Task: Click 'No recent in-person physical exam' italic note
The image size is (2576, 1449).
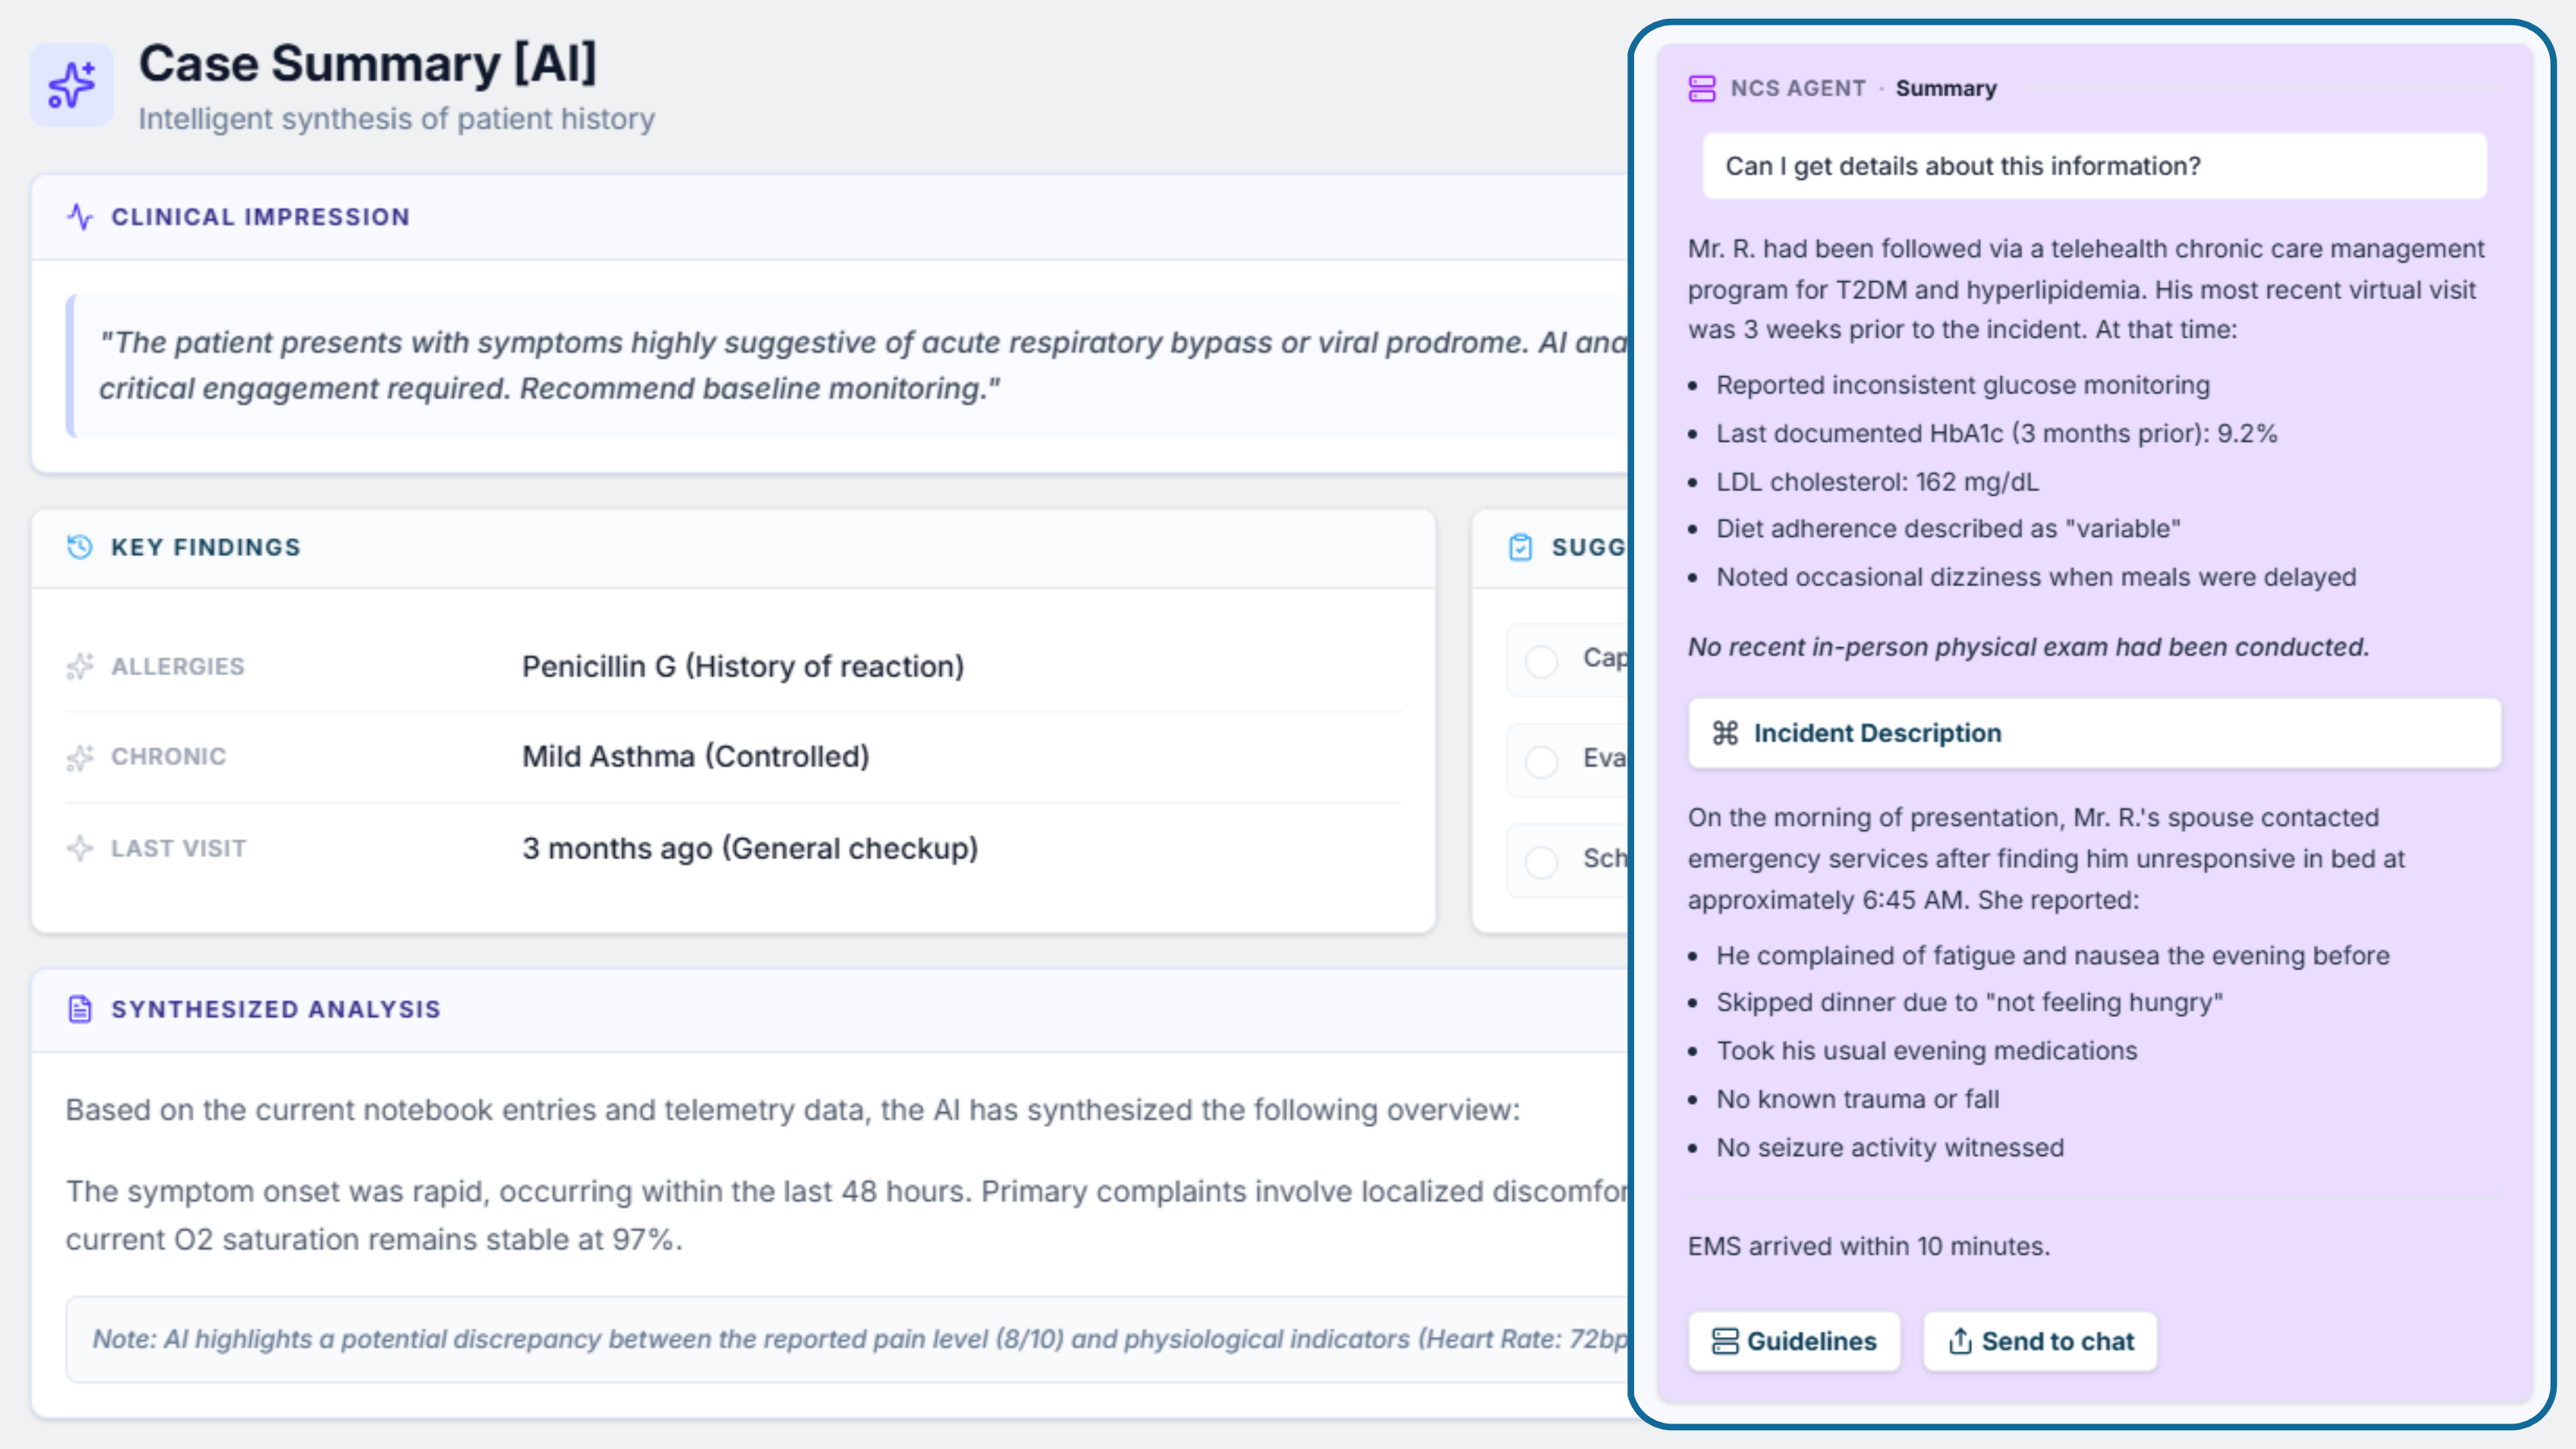Action: pos(2029,647)
